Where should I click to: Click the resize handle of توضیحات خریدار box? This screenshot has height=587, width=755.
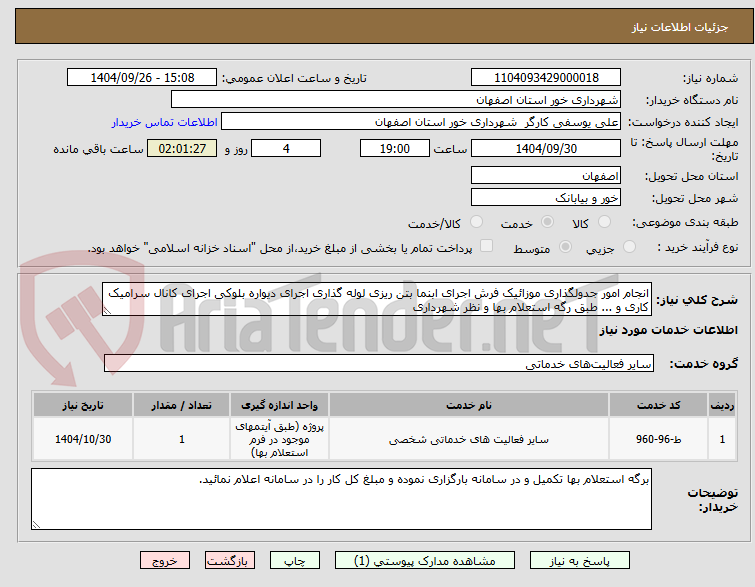click(36, 524)
